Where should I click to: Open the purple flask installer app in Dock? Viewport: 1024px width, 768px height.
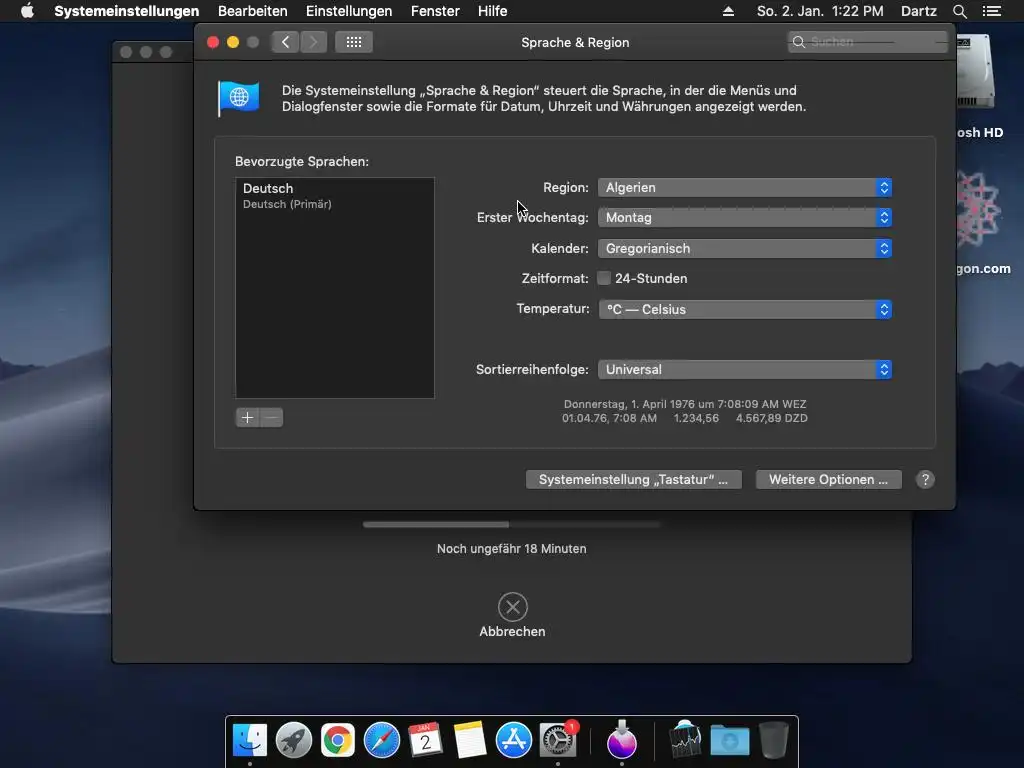[x=622, y=739]
